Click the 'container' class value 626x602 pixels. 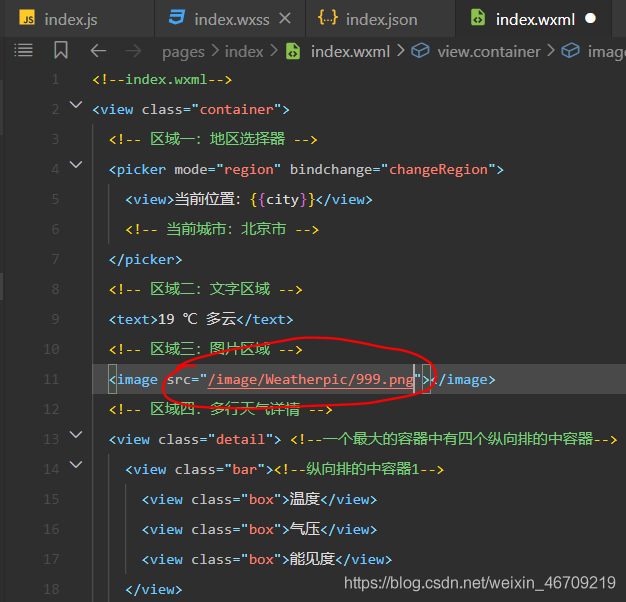pyautogui.click(x=236, y=109)
